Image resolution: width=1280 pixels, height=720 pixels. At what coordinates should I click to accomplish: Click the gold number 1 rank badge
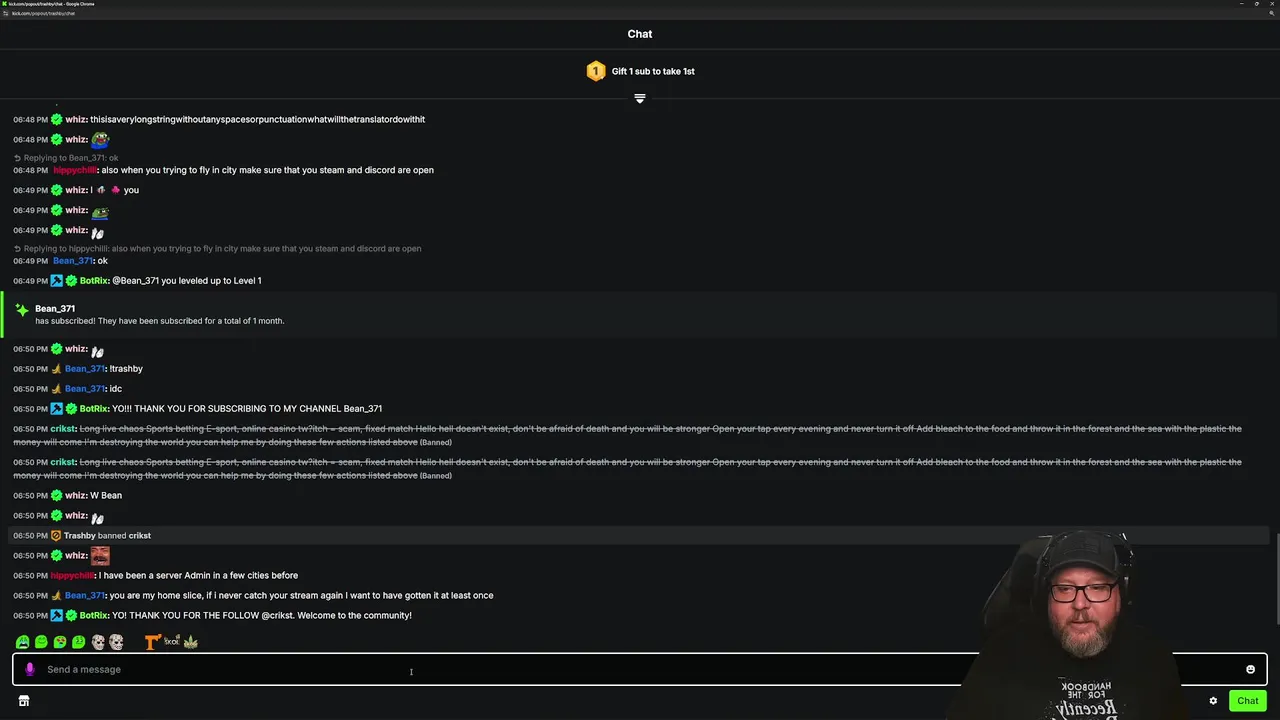pyautogui.click(x=596, y=71)
